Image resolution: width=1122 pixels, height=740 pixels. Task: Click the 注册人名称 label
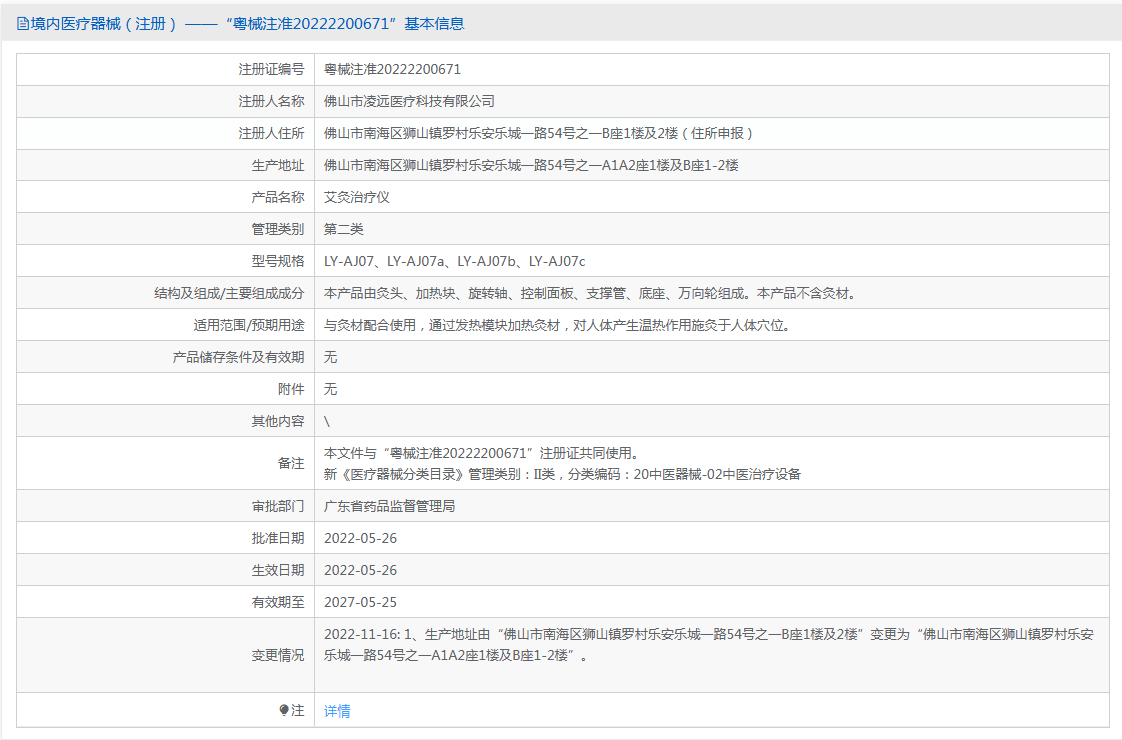[x=271, y=102]
